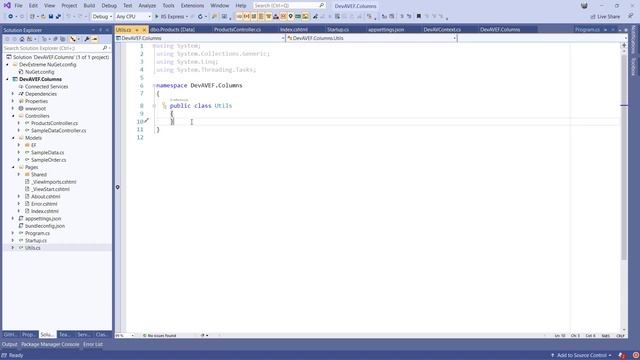Image resolution: width=640 pixels, height=360 pixels.
Task: Switch to Program.cs preview tab
Action: point(587,30)
